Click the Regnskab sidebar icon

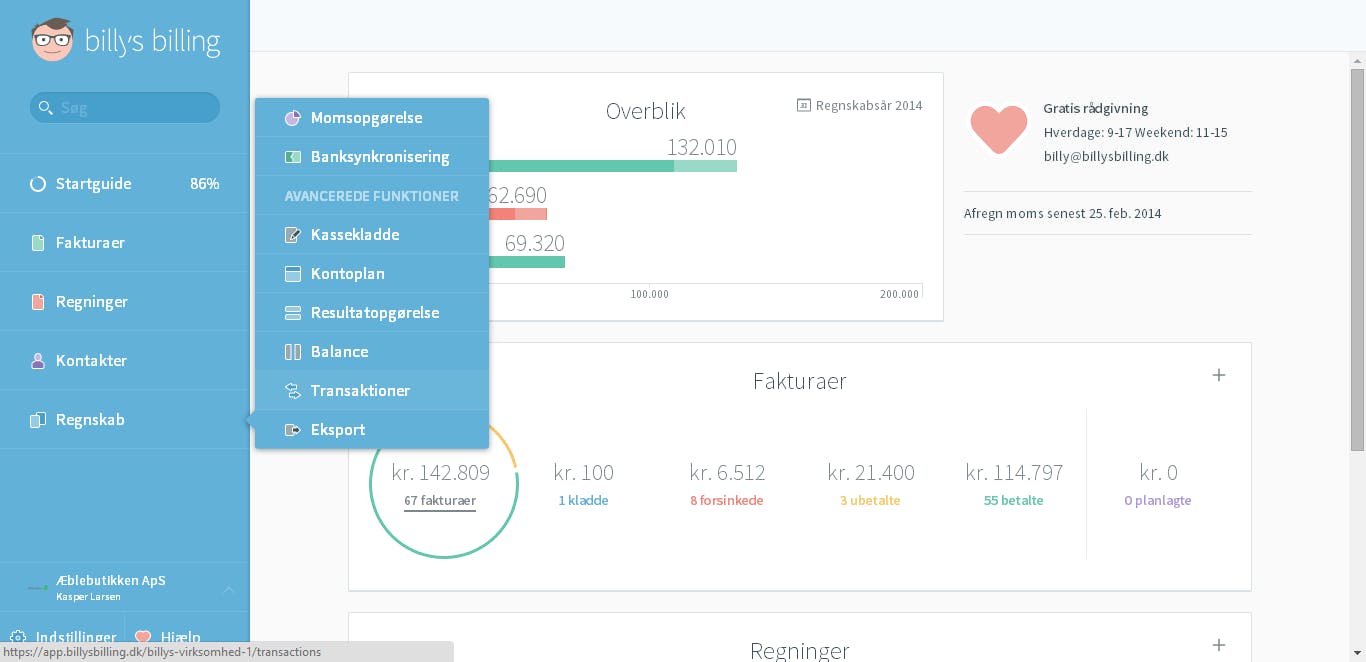[x=38, y=420]
